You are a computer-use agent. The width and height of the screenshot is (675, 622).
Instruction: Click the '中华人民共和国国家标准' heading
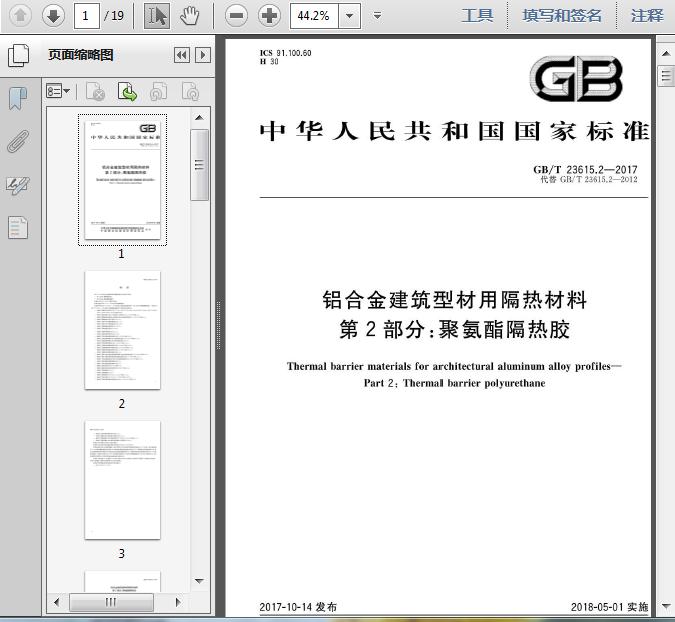(454, 131)
